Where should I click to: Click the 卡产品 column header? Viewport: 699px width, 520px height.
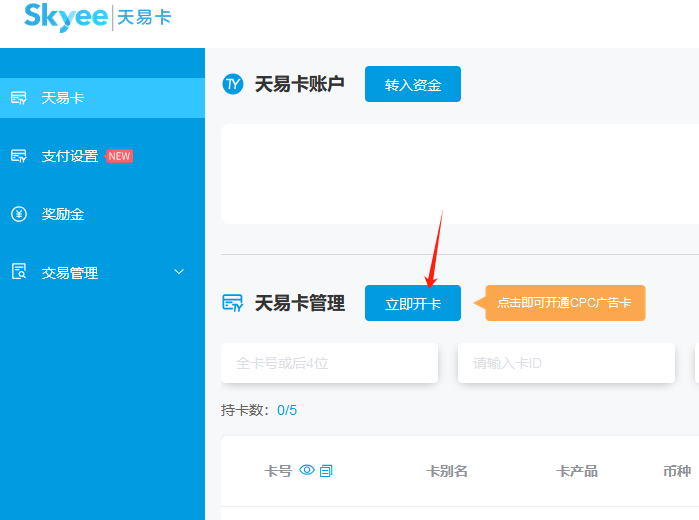[x=577, y=471]
